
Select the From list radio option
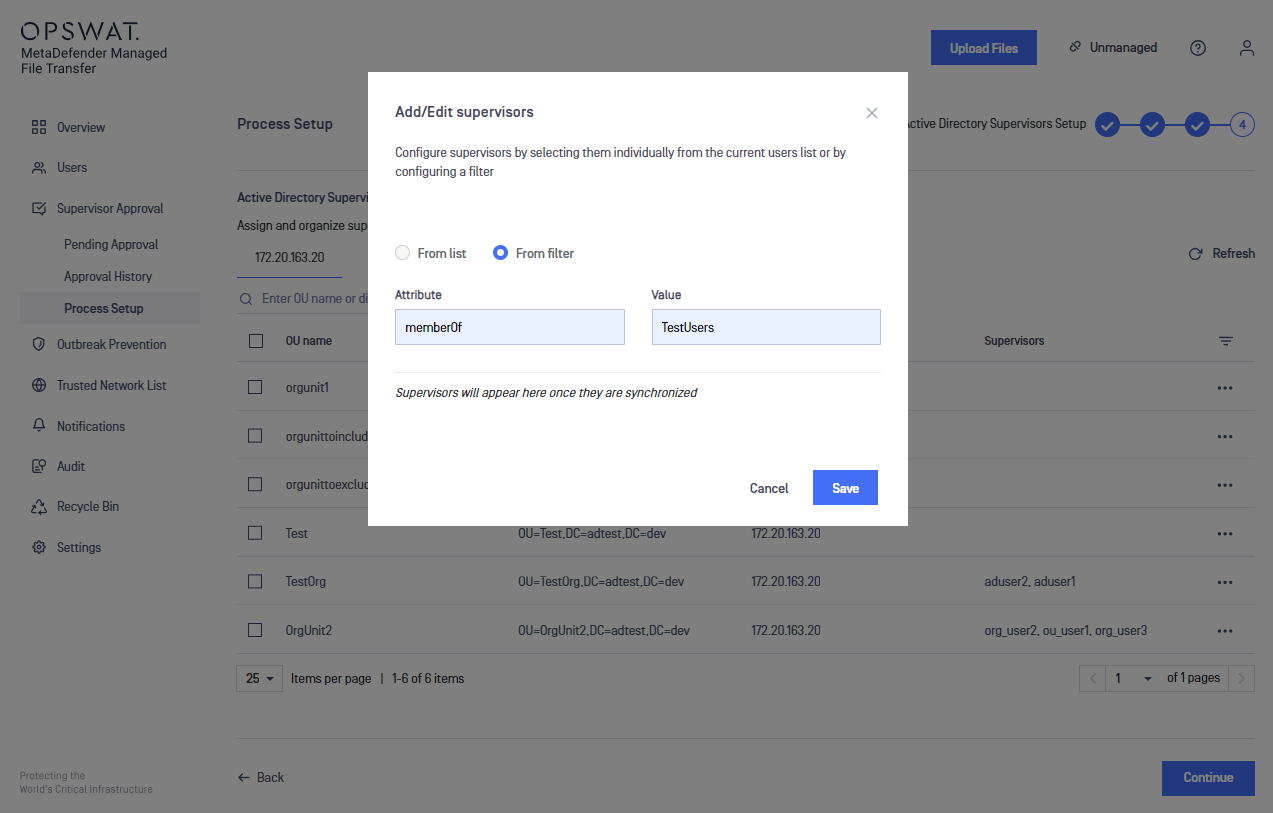(x=402, y=253)
